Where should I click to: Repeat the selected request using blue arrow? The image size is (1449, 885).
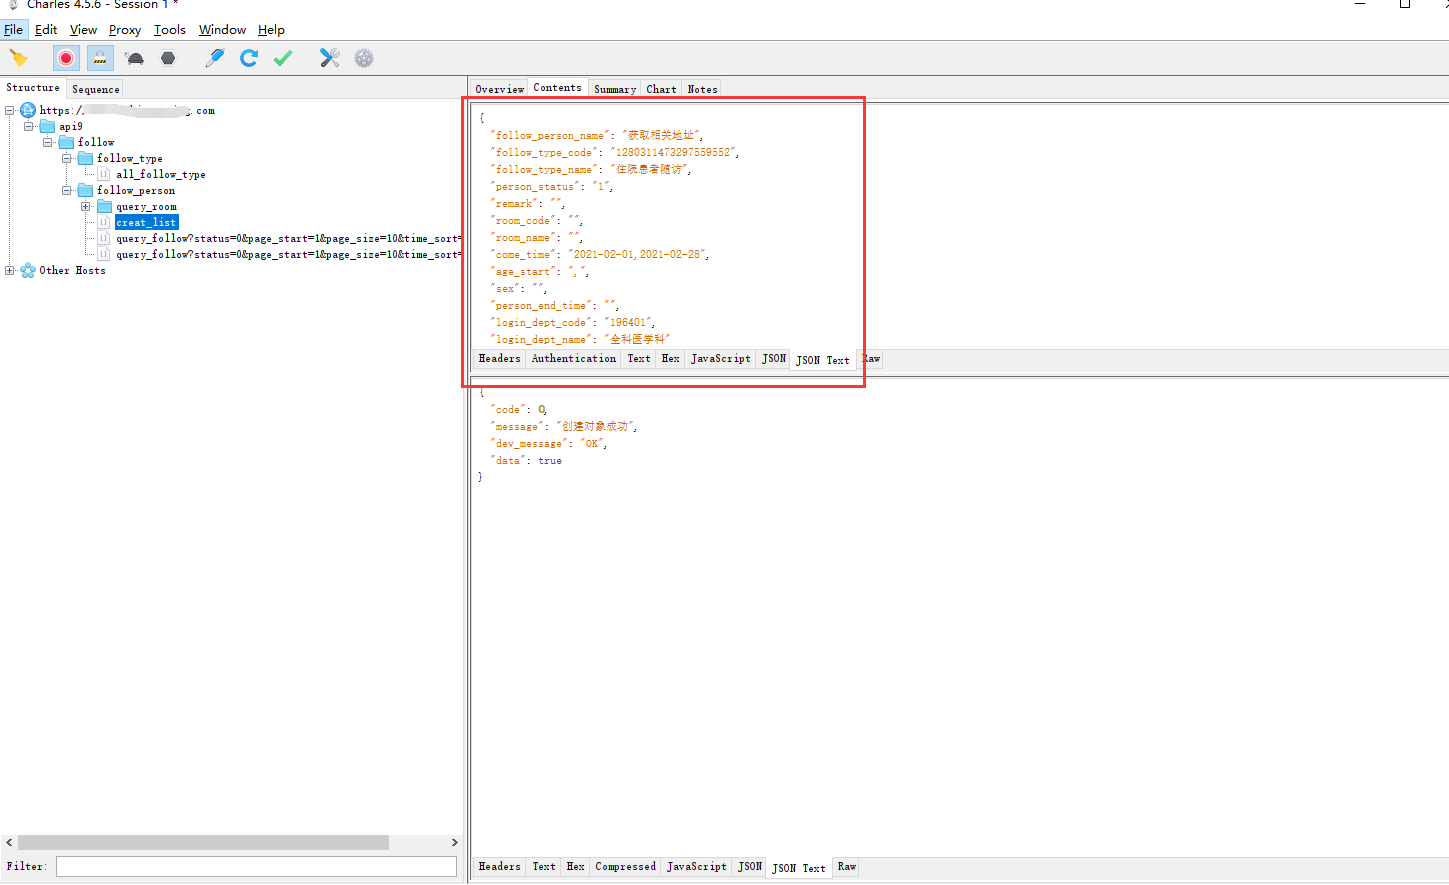click(x=249, y=58)
